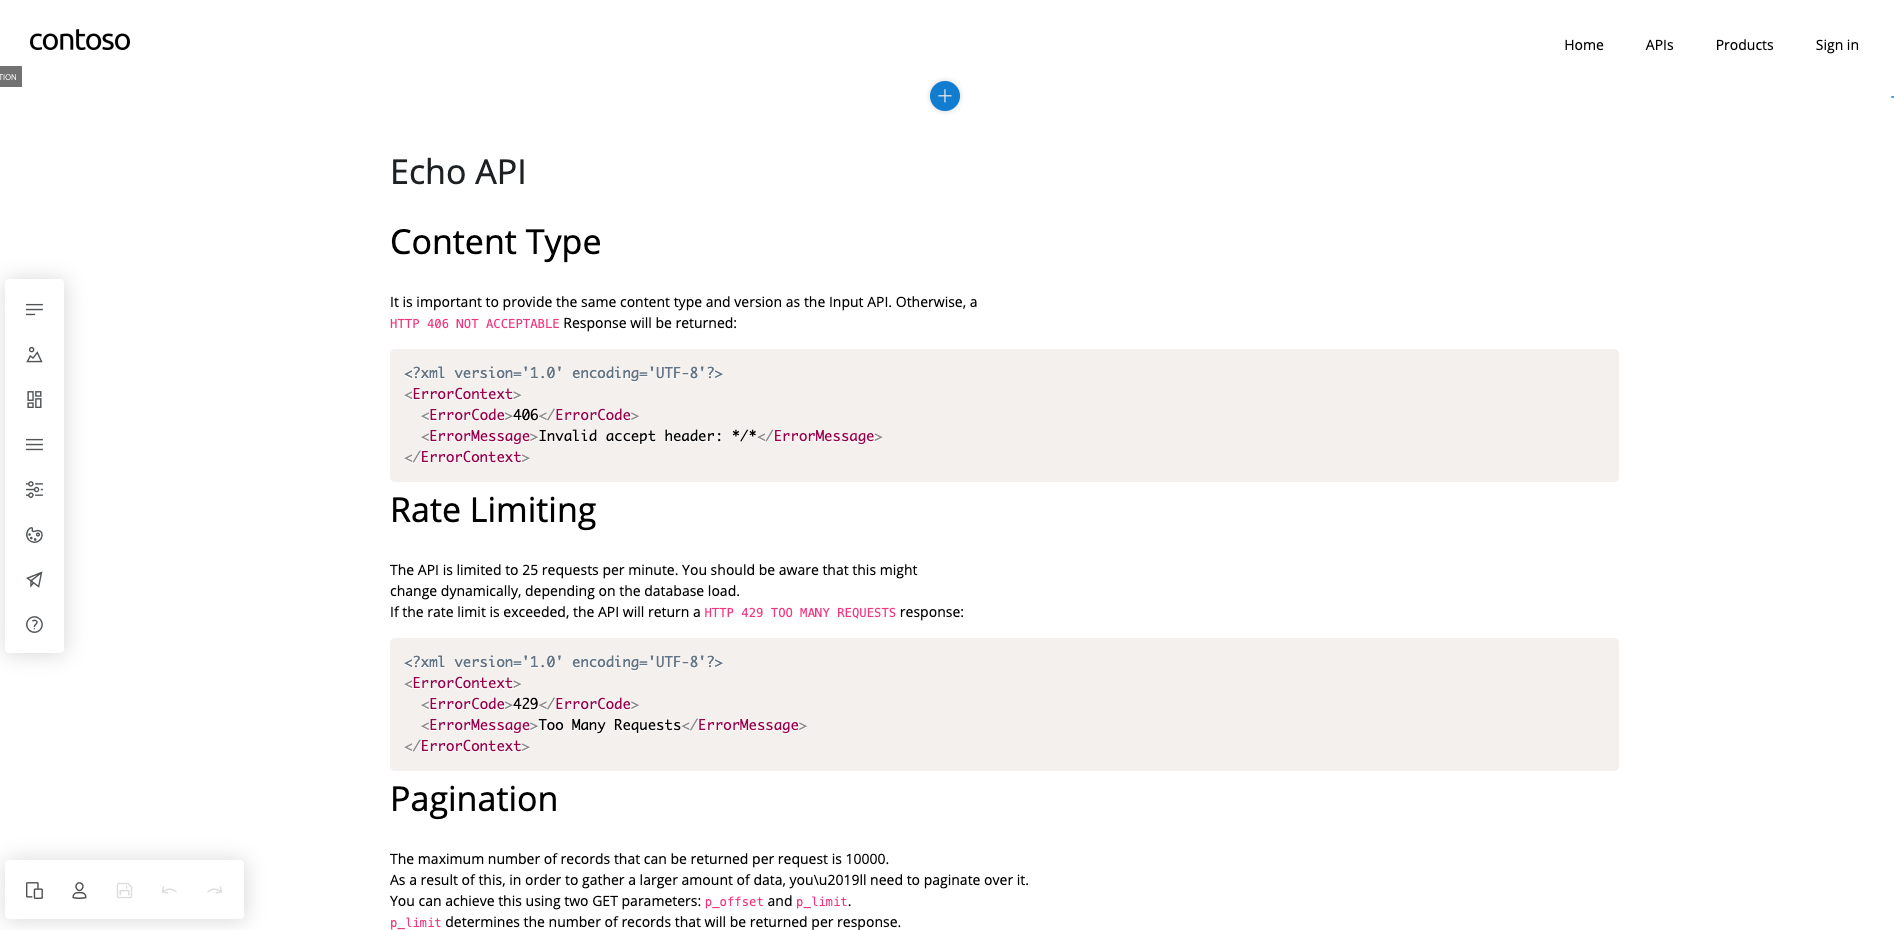
Task: Open Products in top navigation
Action: 1744,45
